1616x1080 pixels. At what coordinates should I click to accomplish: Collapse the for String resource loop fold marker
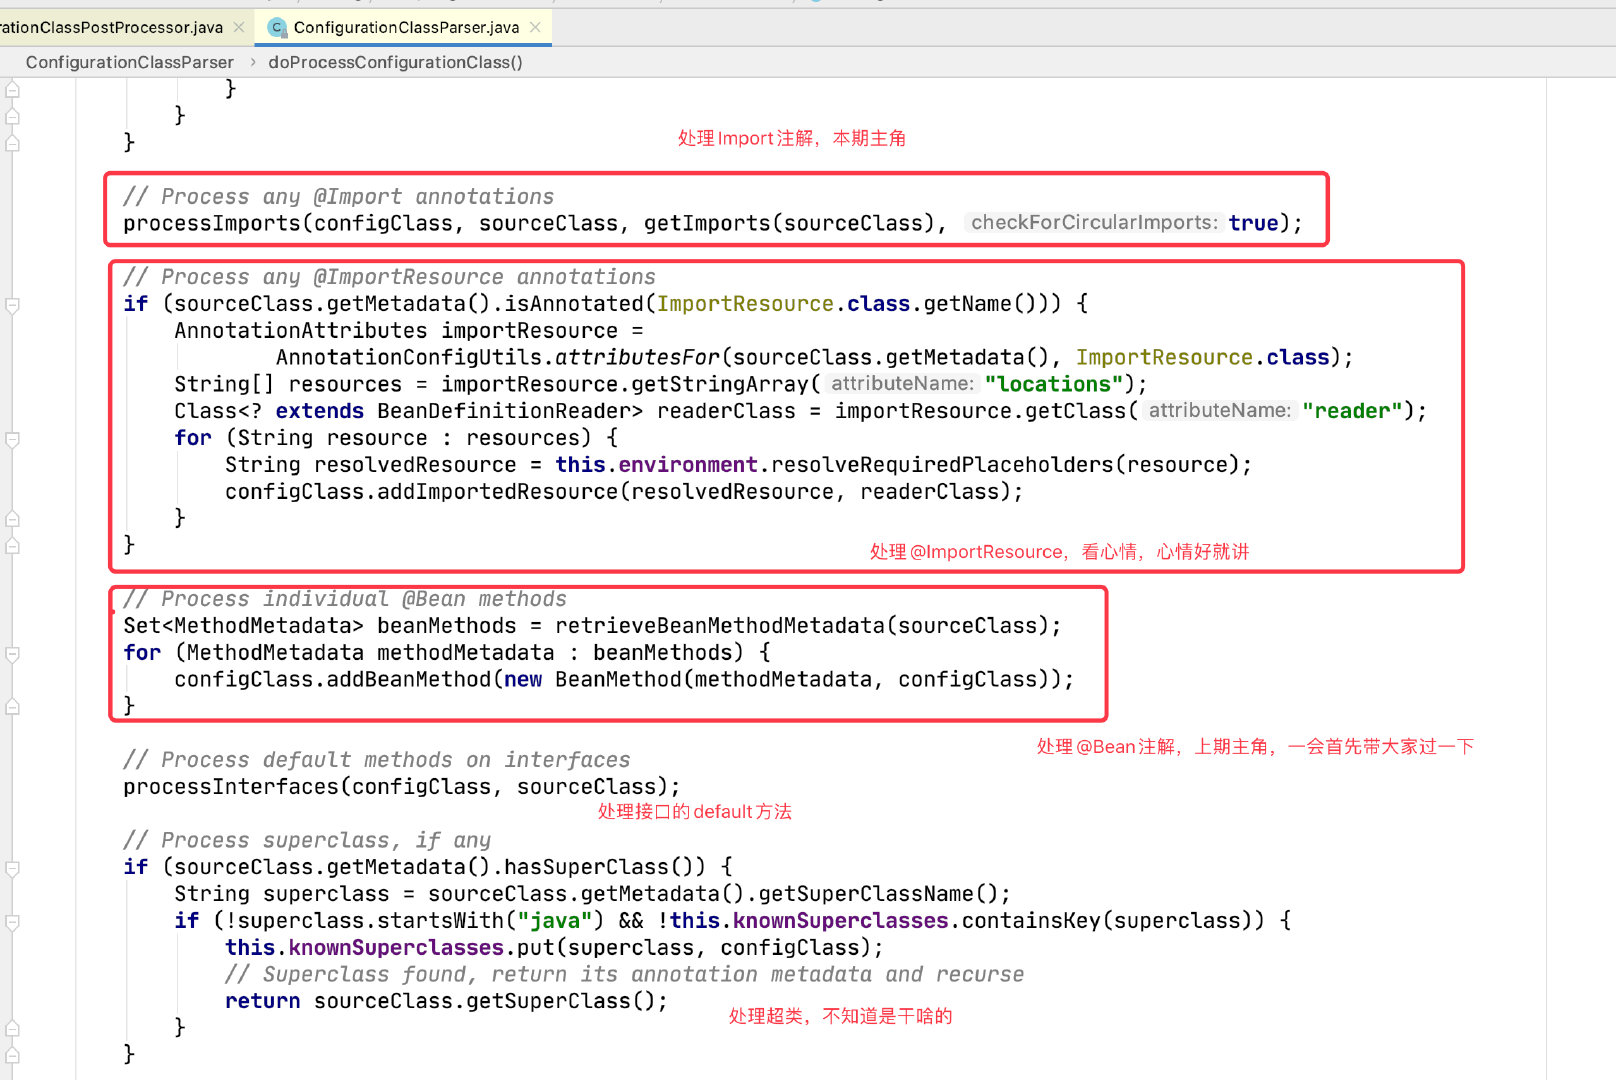(12, 439)
